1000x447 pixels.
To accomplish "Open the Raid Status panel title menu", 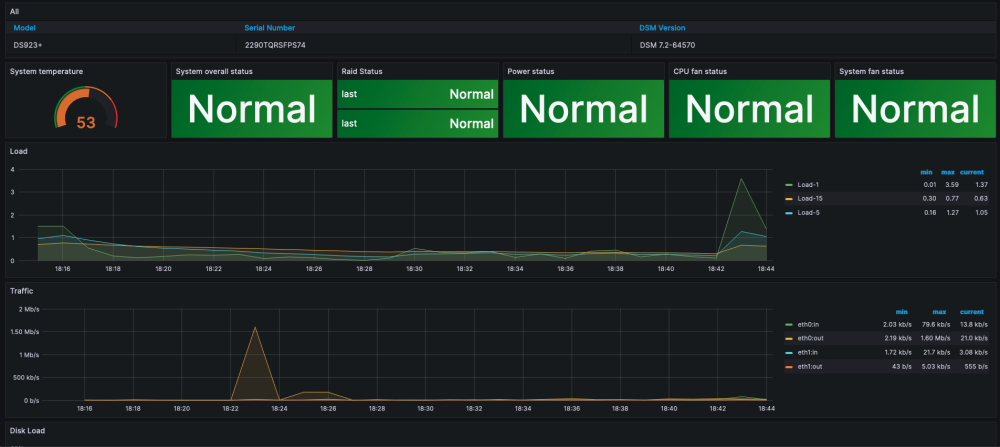I will click(x=362, y=71).
